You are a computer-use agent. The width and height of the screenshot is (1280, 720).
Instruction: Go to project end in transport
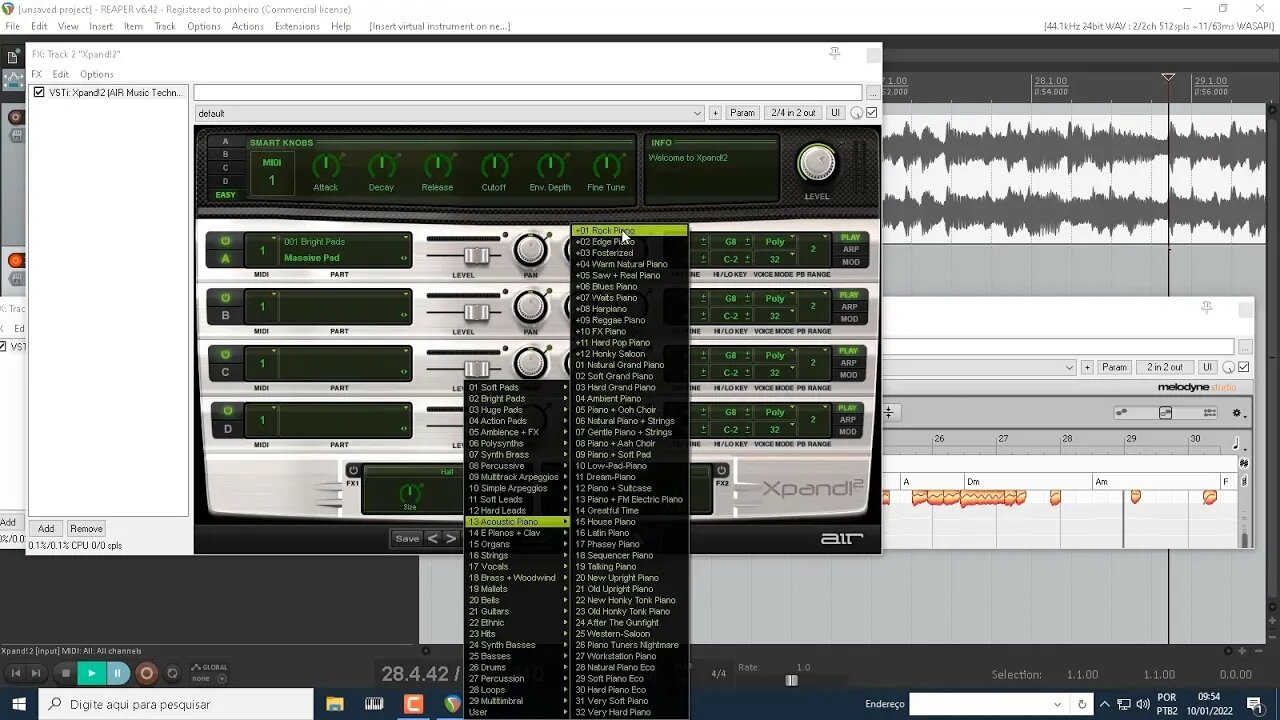click(38, 673)
